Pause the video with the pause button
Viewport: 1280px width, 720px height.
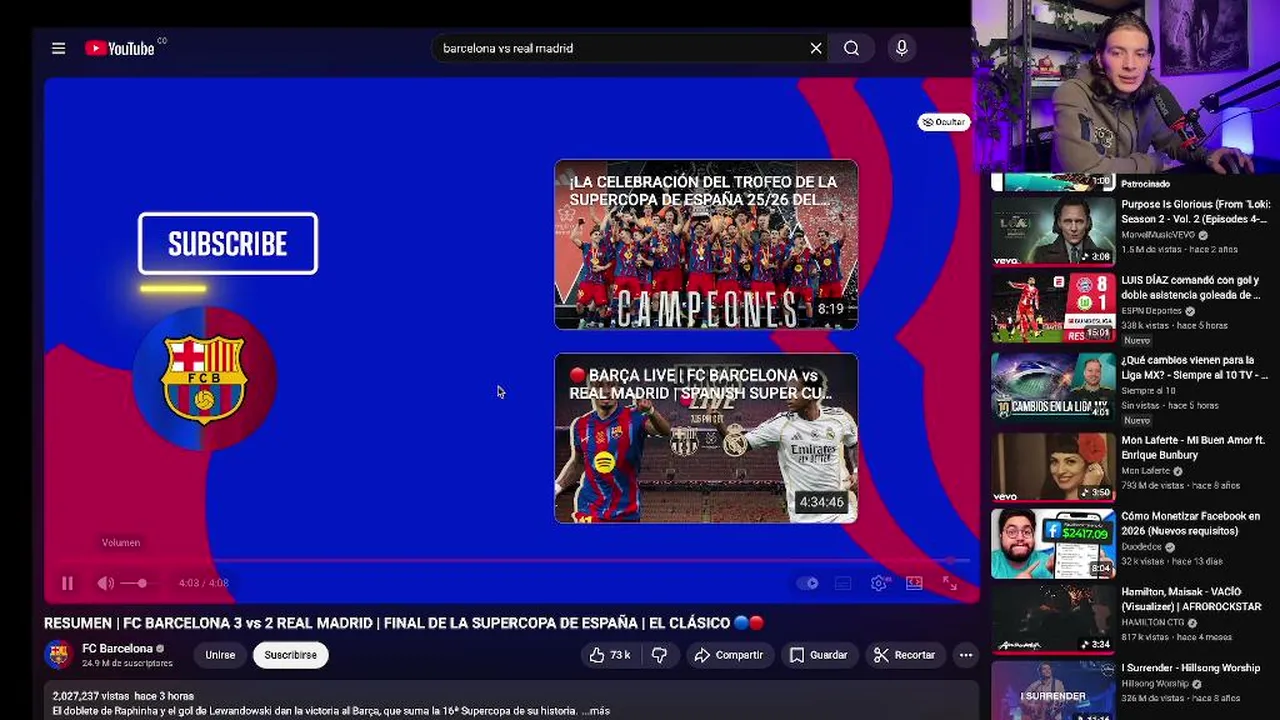pyautogui.click(x=67, y=583)
